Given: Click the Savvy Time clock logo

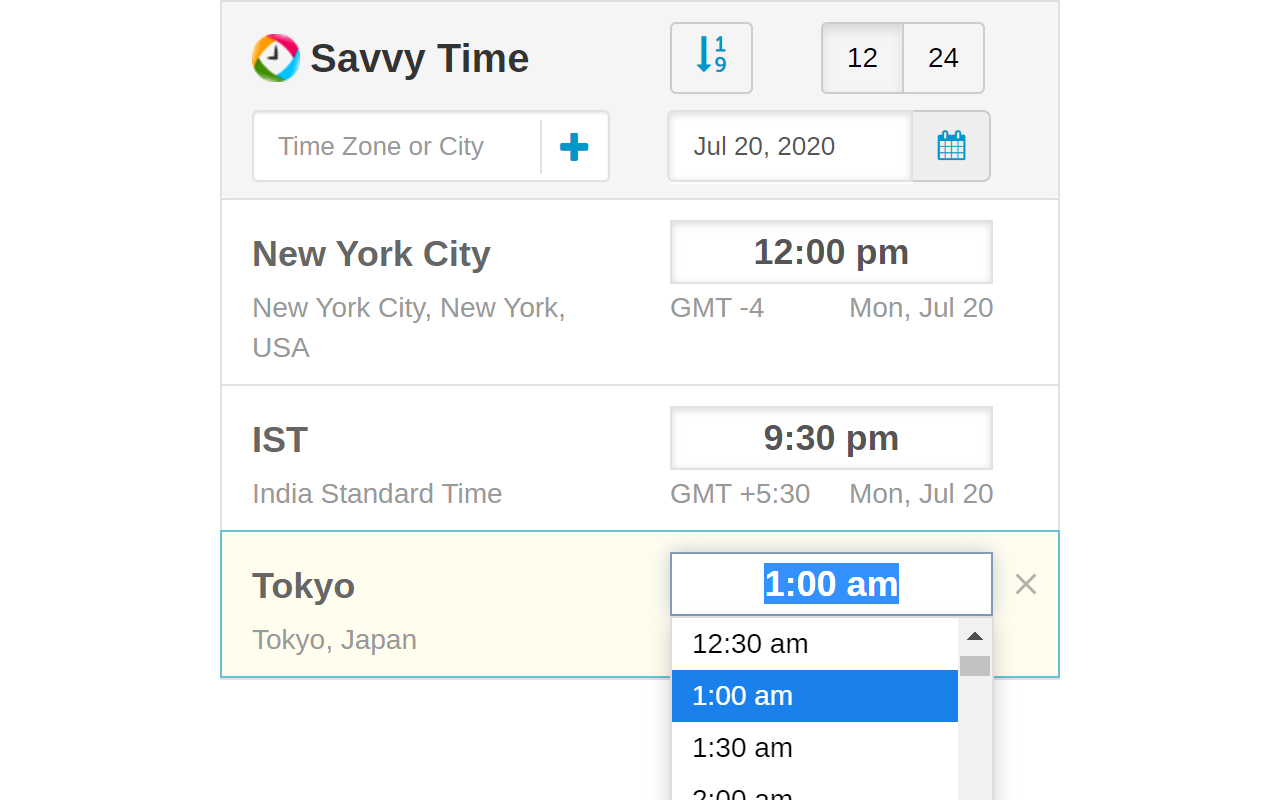Looking at the screenshot, I should coord(275,58).
